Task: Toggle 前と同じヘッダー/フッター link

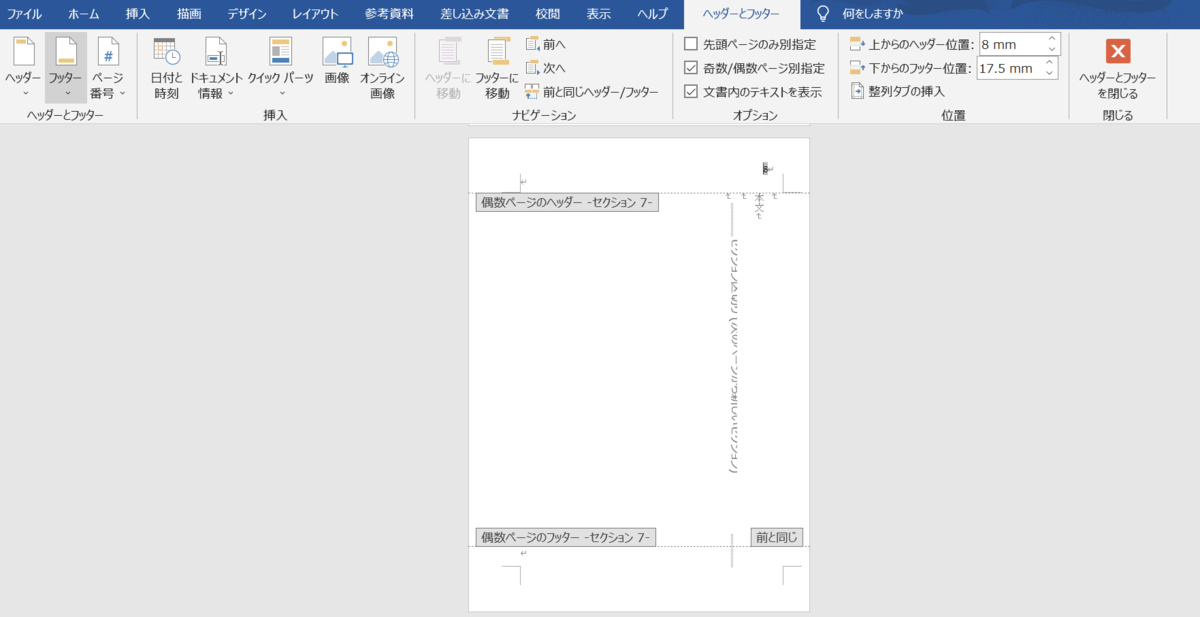Action: click(x=592, y=92)
